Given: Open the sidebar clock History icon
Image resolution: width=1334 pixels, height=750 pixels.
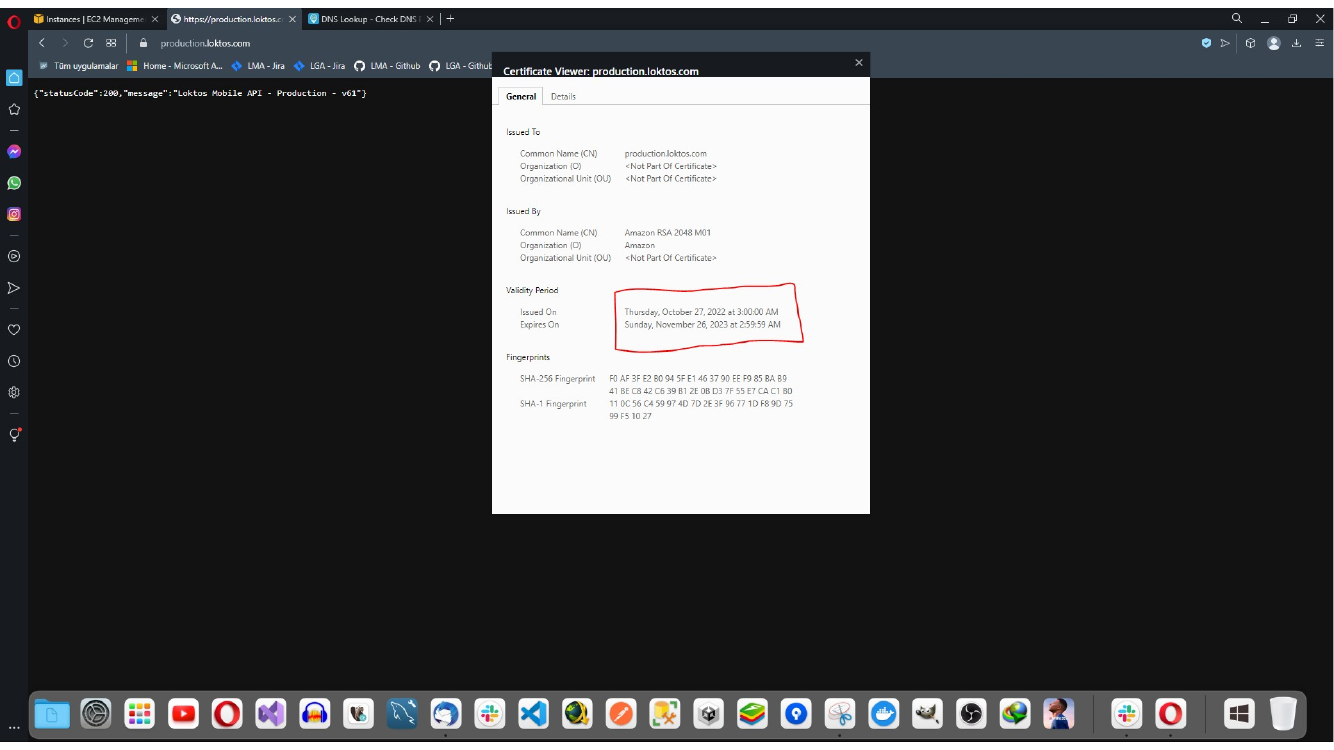Looking at the screenshot, I should 14,361.
